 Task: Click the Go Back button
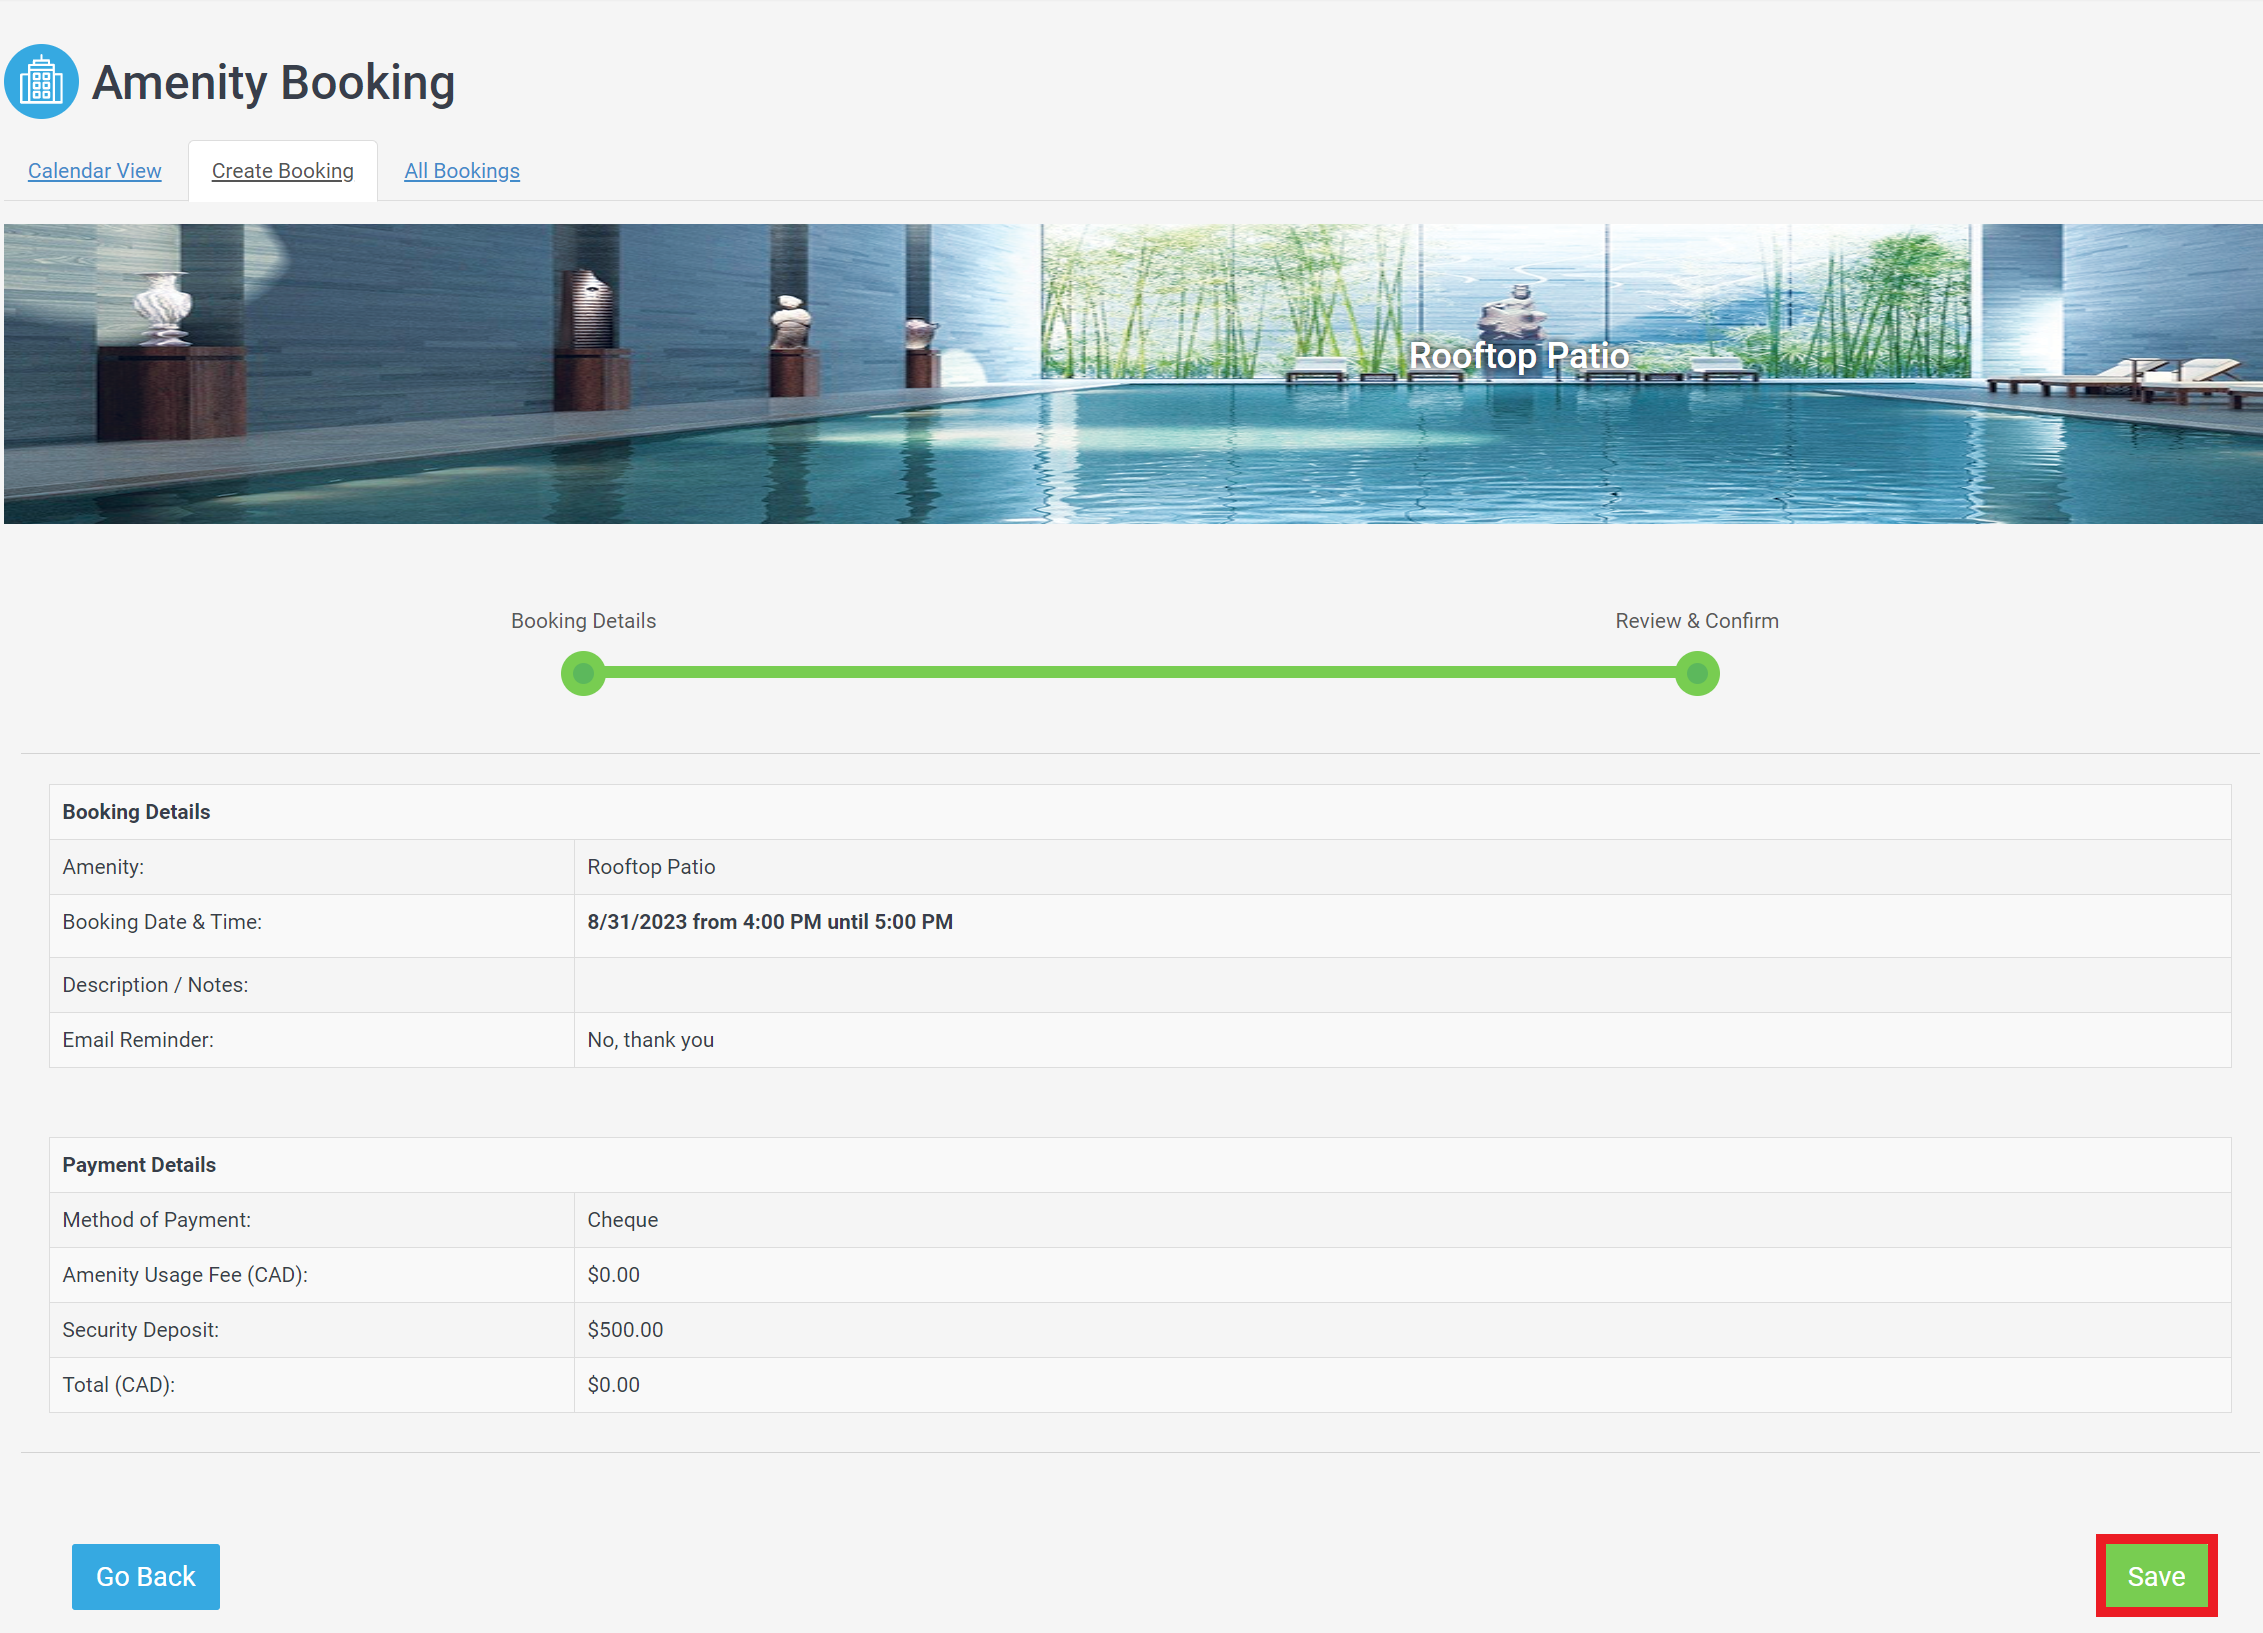point(146,1576)
